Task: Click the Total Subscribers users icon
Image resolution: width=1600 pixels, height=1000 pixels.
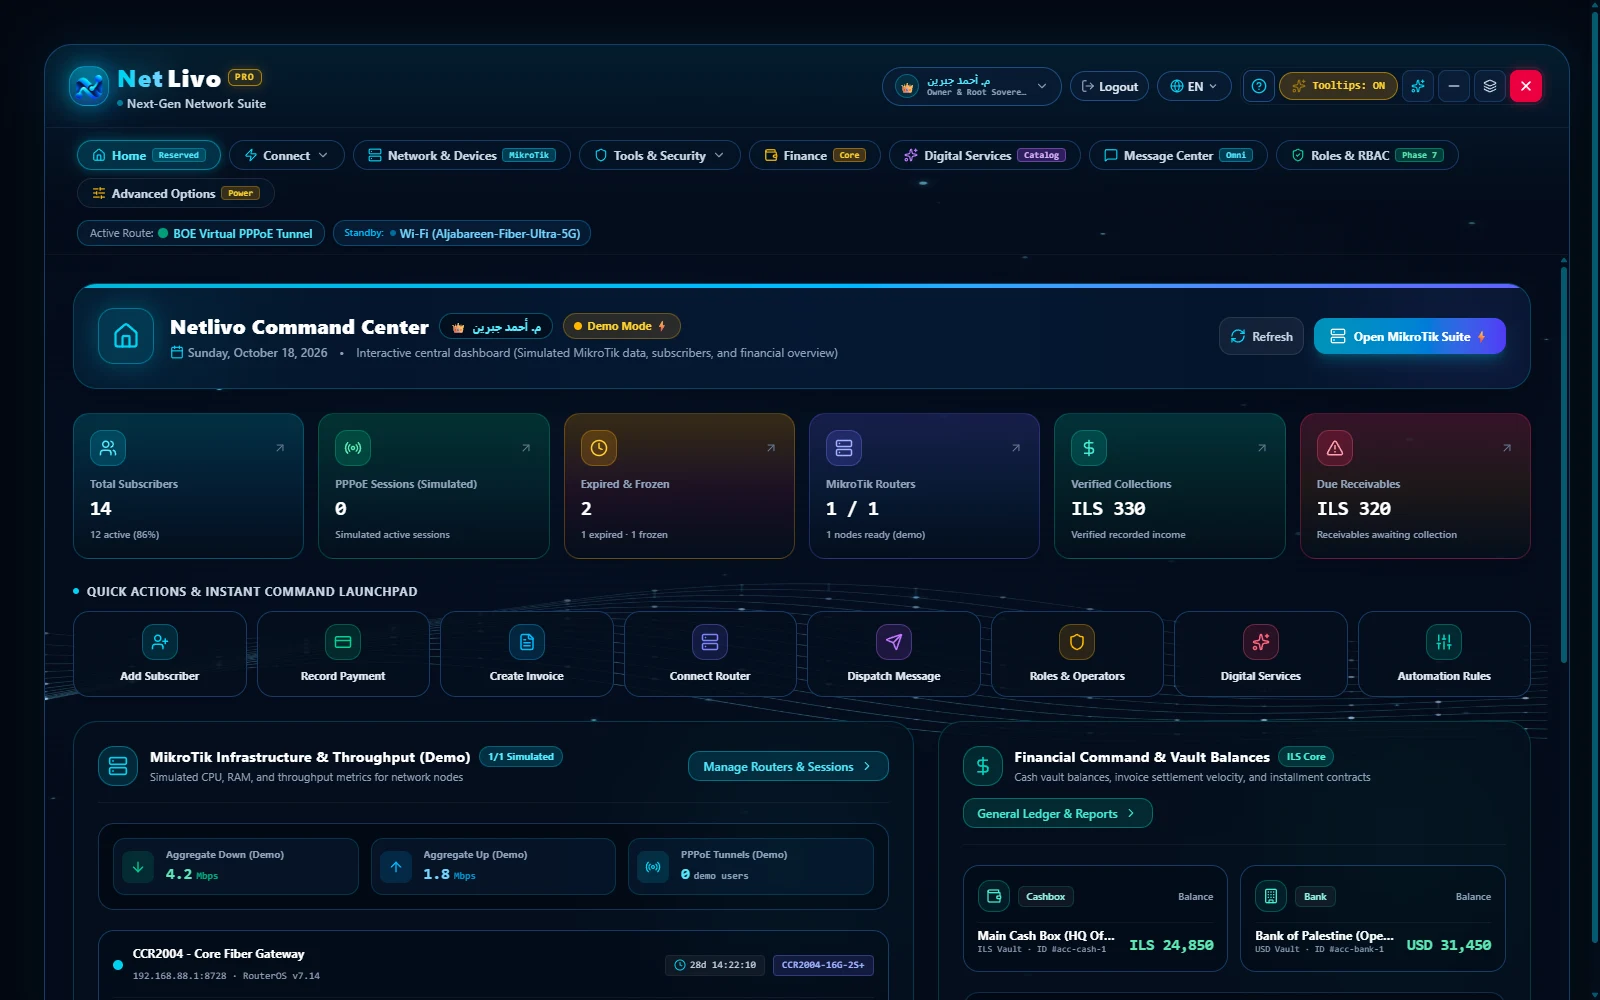Action: 108,448
